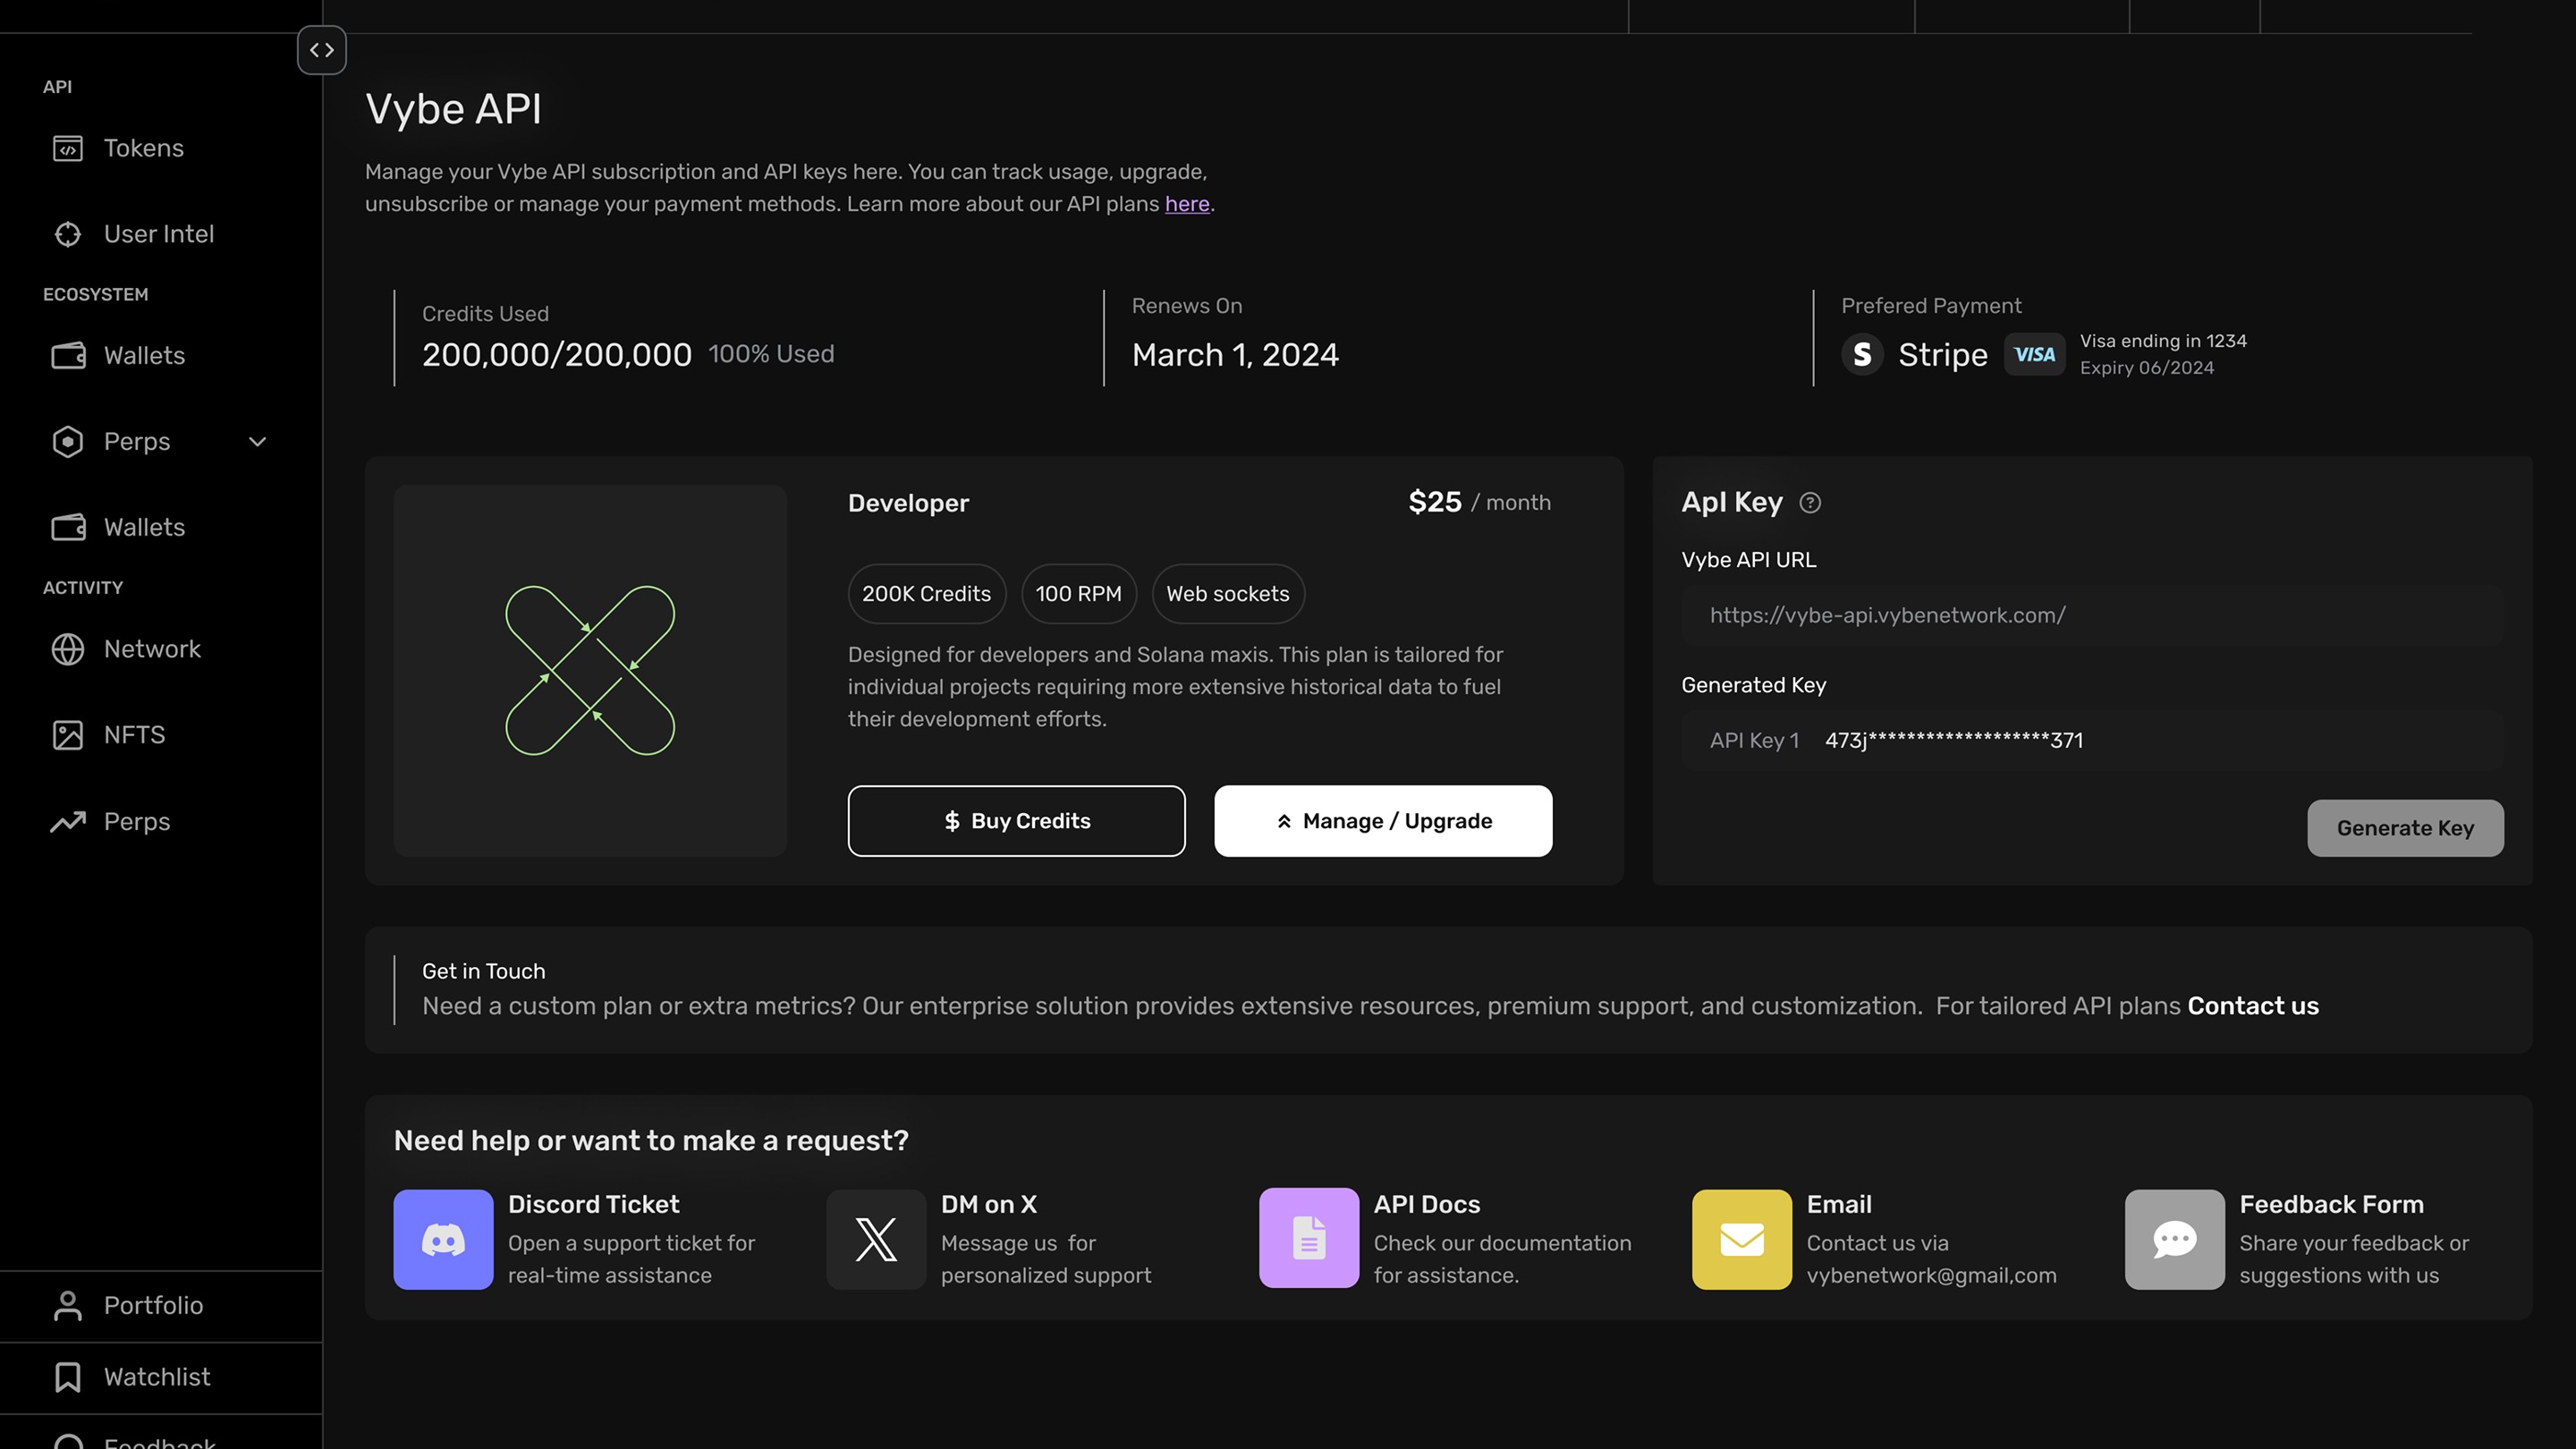Open the NFTS menu item
Image resolution: width=2576 pixels, height=1449 pixels.
[x=134, y=735]
